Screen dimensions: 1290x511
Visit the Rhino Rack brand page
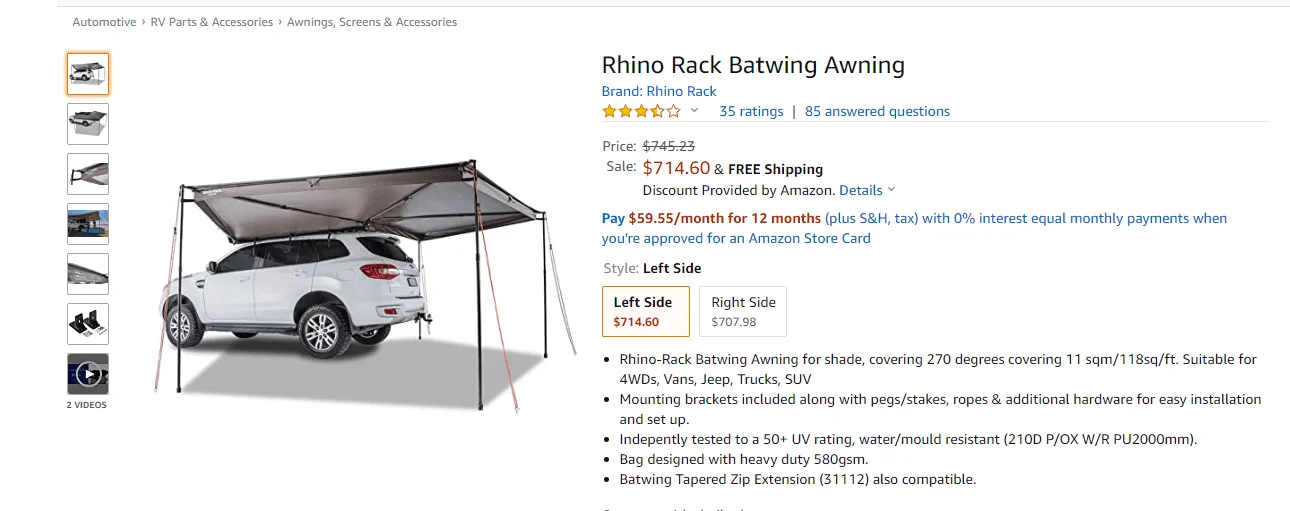[659, 91]
